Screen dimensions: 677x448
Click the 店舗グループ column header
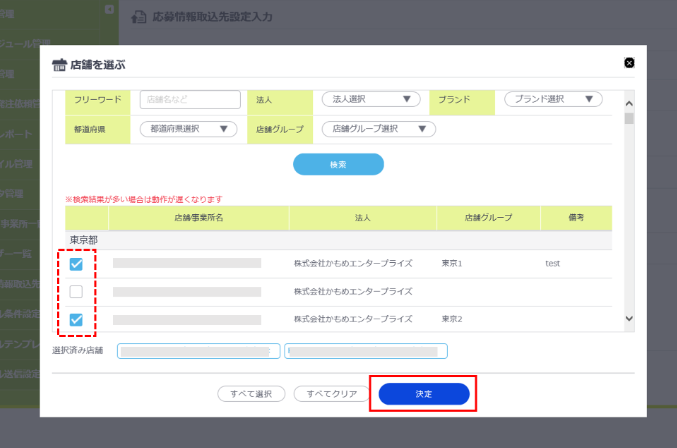point(488,217)
